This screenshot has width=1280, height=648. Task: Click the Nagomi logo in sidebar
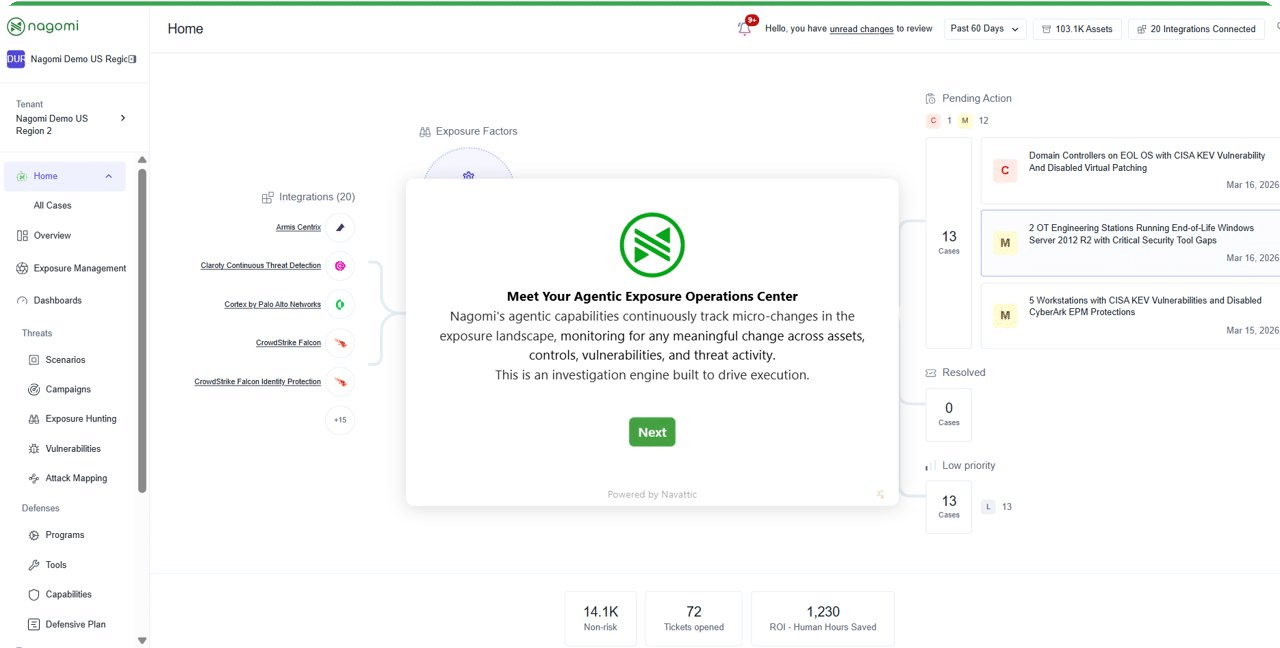[45, 26]
